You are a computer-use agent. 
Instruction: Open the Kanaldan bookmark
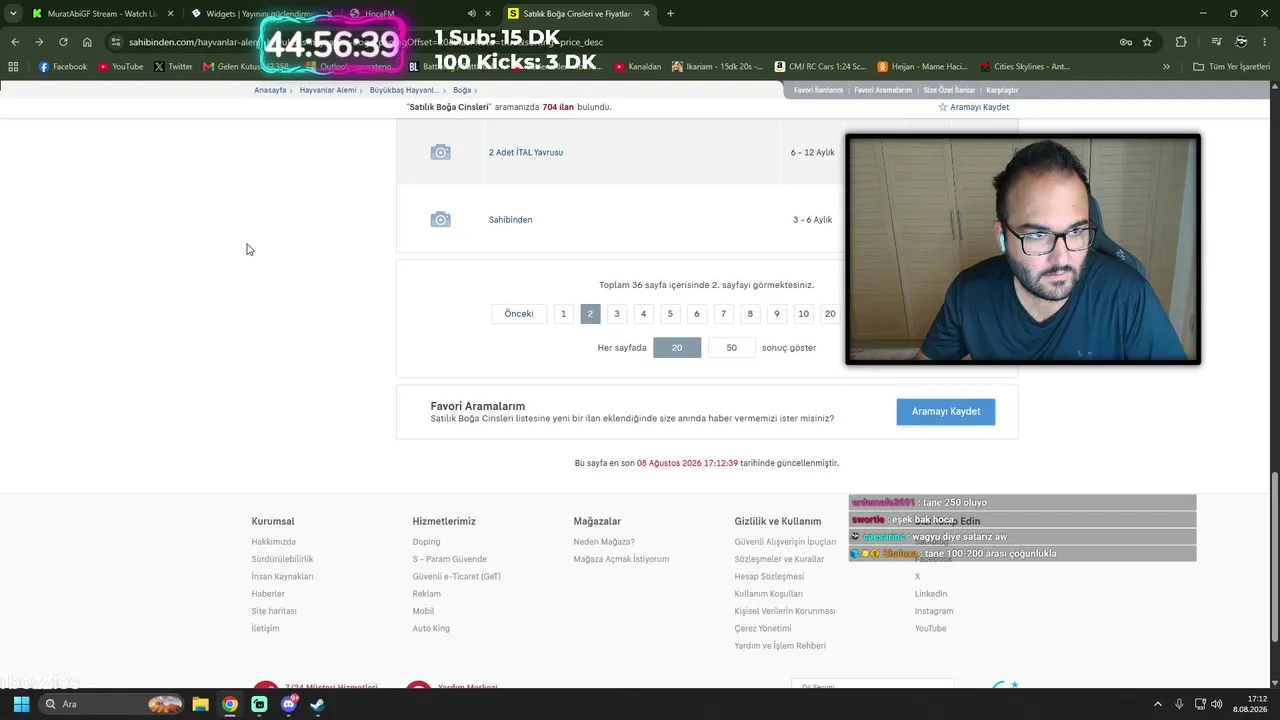click(x=638, y=67)
